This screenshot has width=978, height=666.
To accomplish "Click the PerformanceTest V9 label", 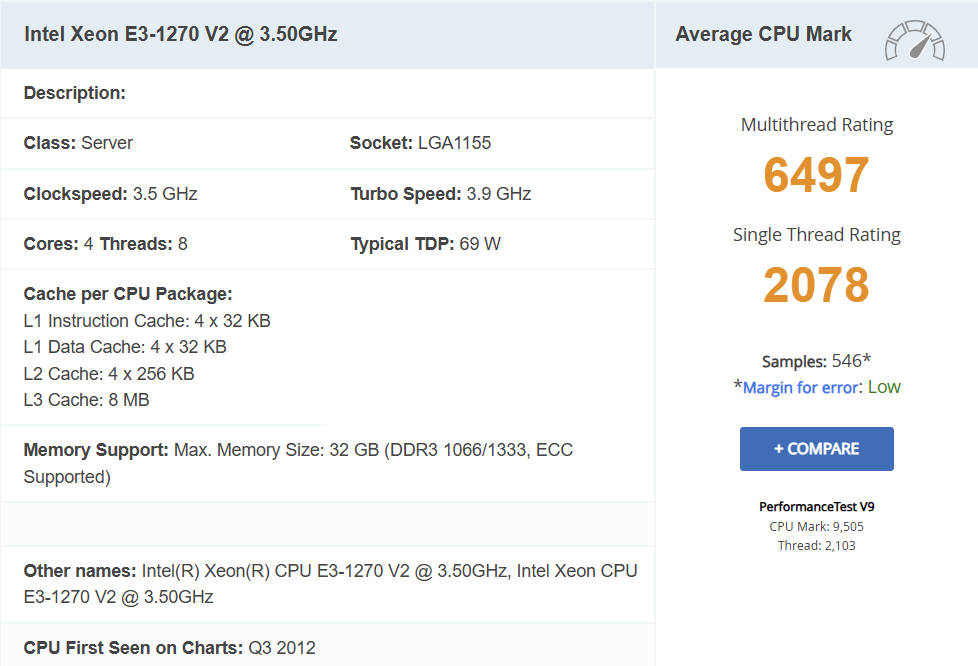I will click(816, 506).
